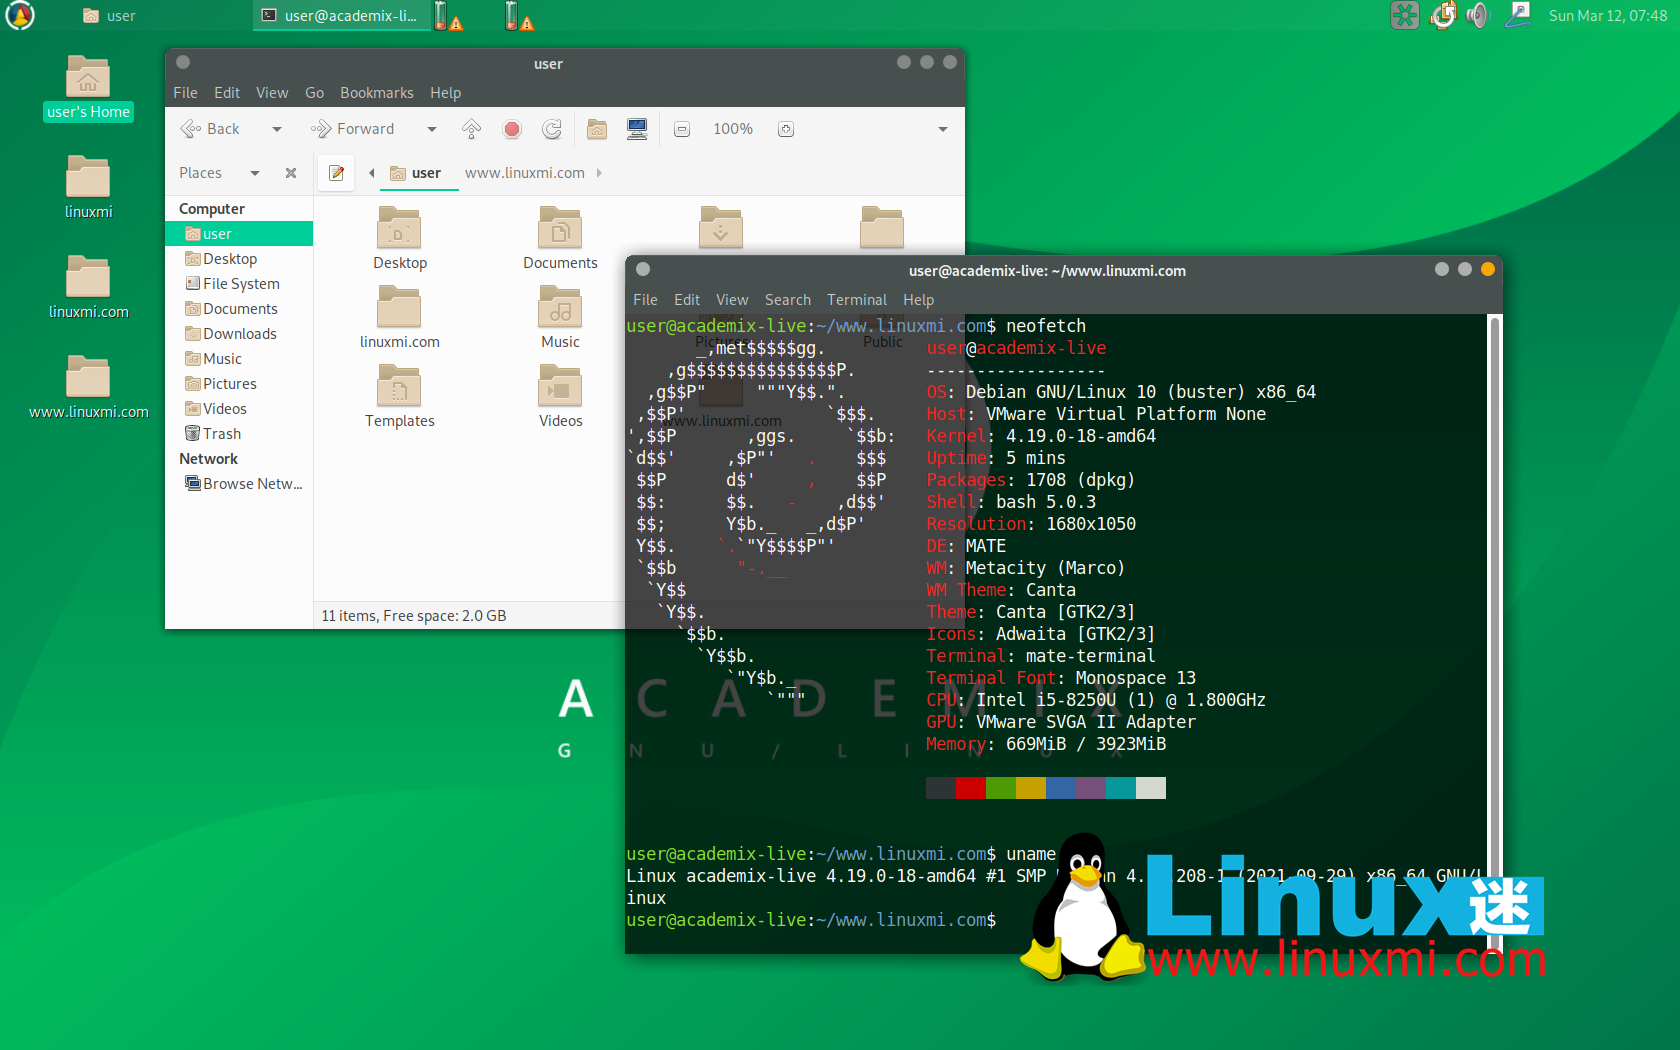Image resolution: width=1680 pixels, height=1050 pixels.
Task: Open the view mode dropdown at toolbar end
Action: pos(942,129)
